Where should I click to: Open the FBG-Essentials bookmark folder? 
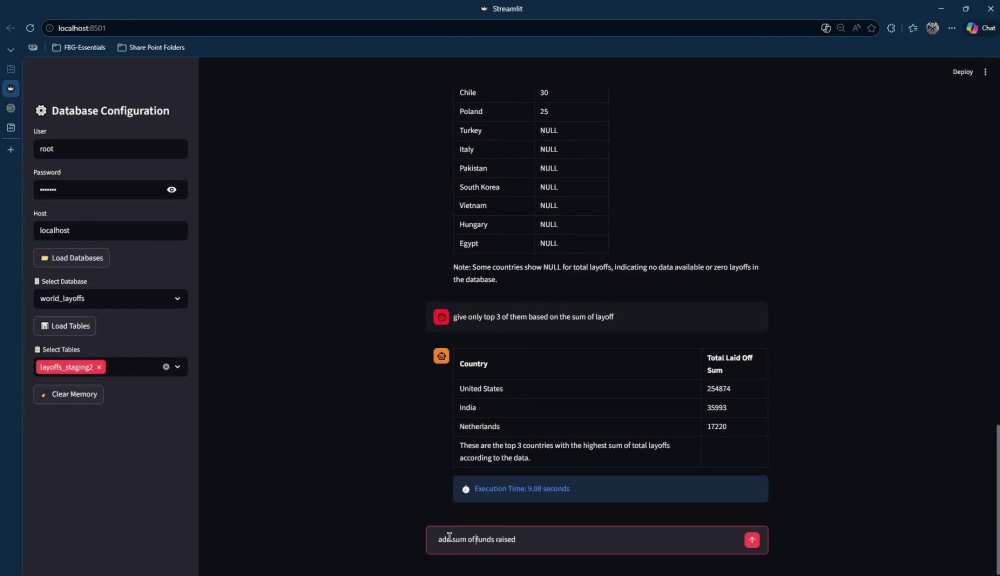(x=78, y=47)
